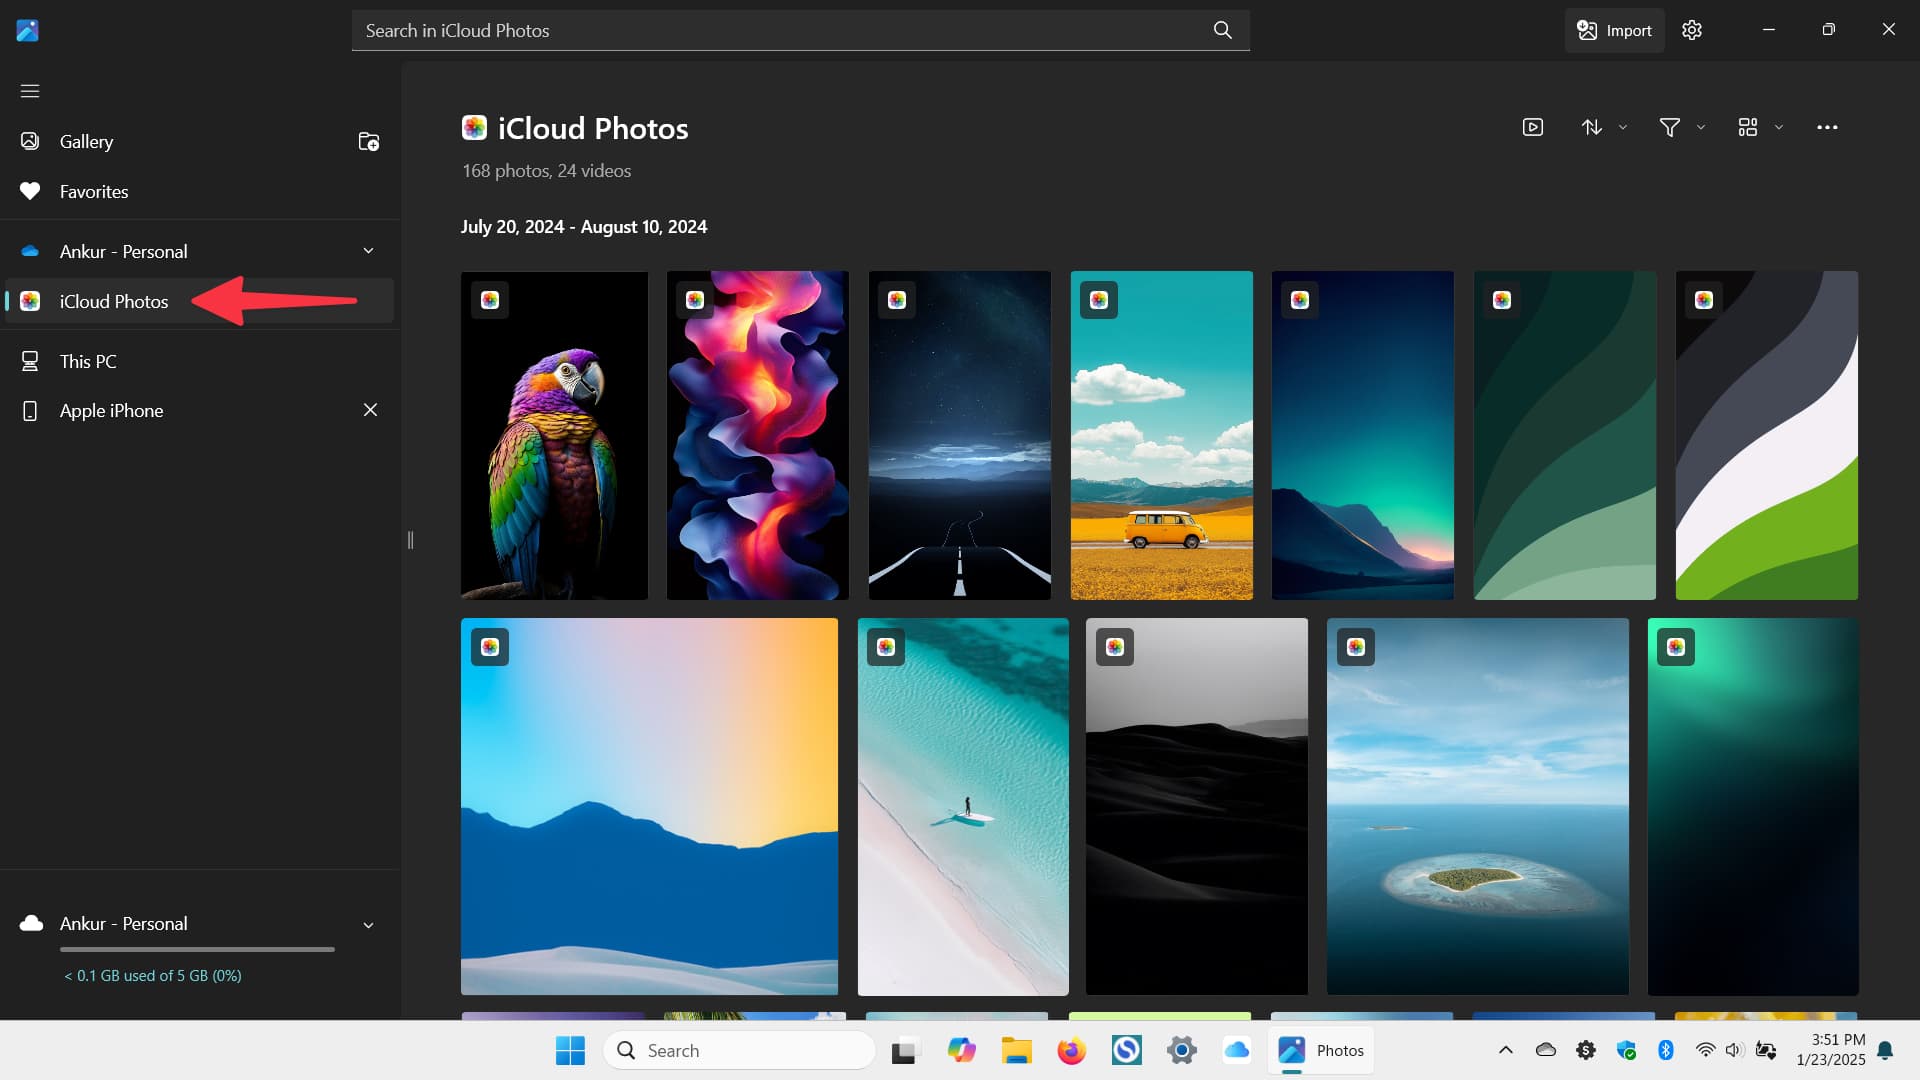Open the dark green waves wallpaper
1920x1080 pixels.
(1564, 435)
